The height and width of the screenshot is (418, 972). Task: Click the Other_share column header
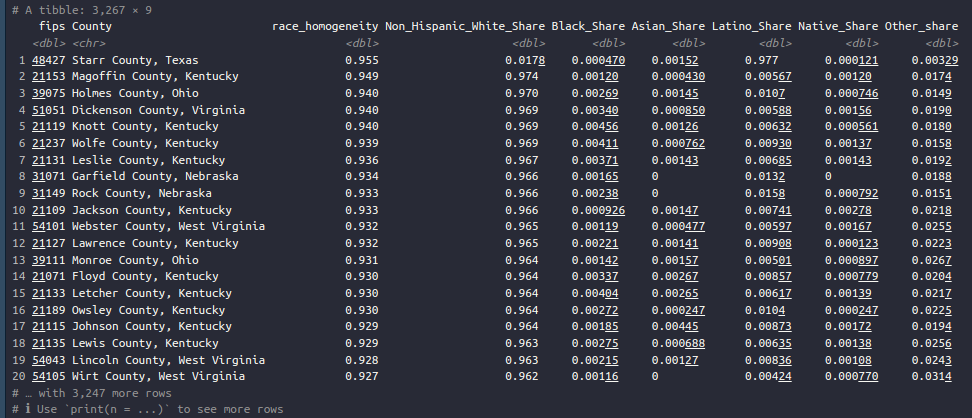tap(925, 25)
